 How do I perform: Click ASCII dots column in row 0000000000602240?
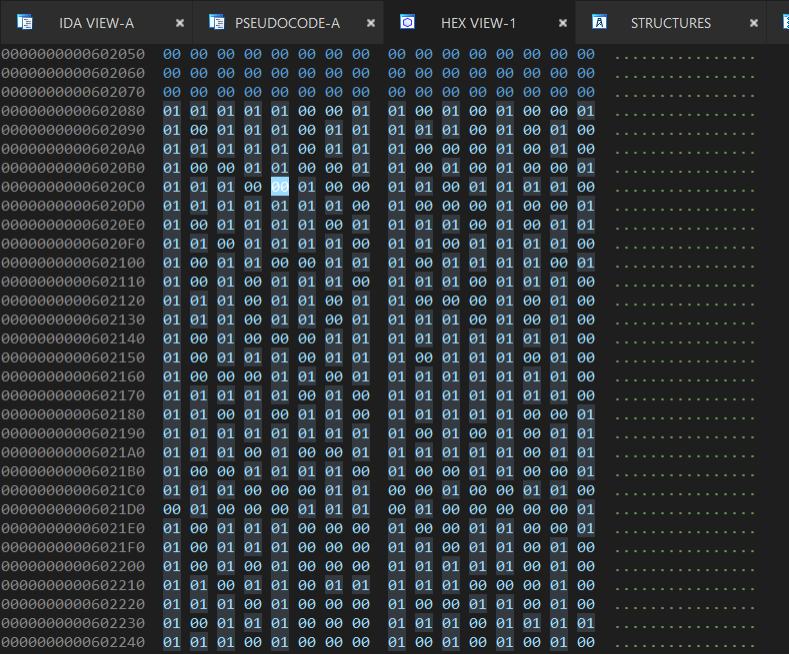(x=685, y=645)
